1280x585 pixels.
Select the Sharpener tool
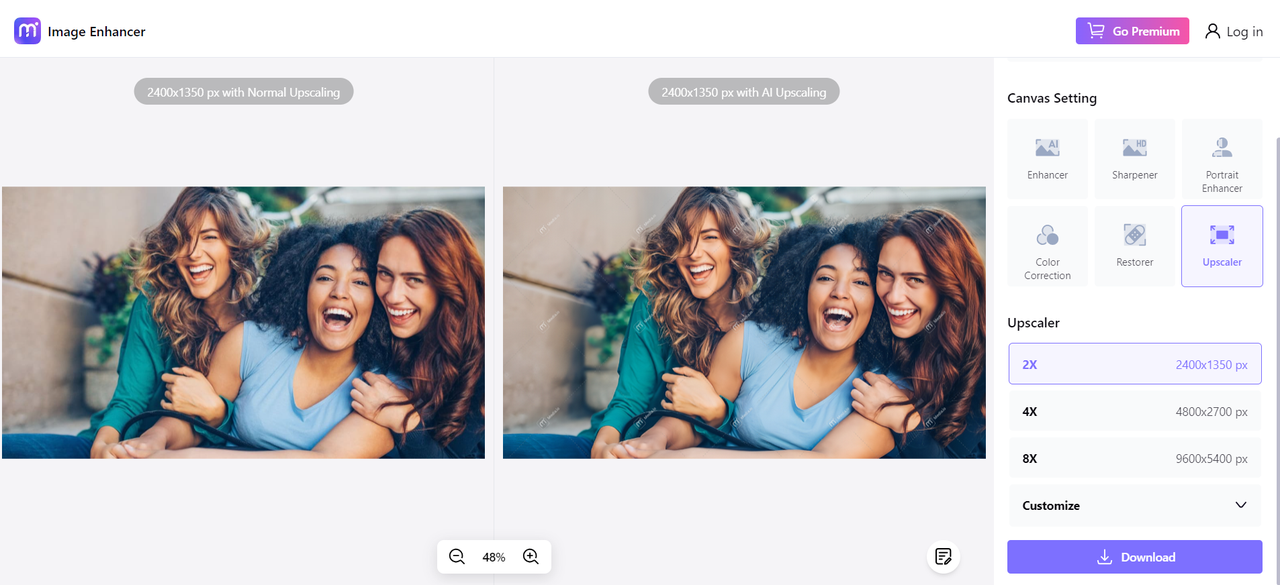[x=1134, y=158]
